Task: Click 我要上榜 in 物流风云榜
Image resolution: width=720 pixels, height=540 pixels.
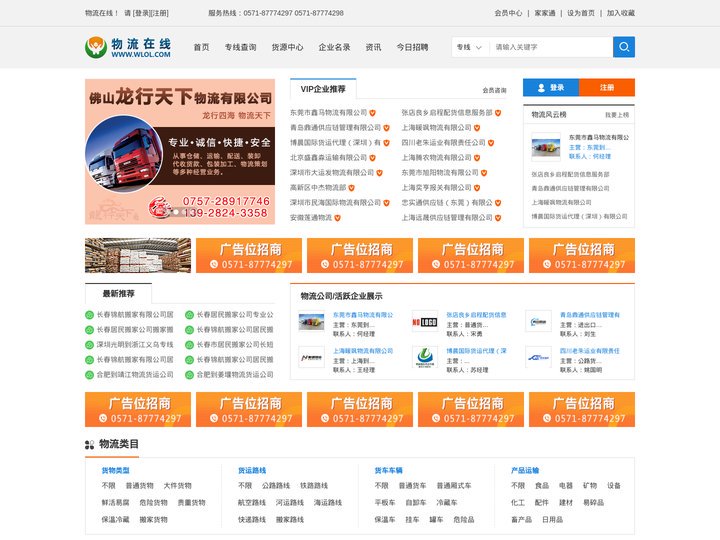Action: tap(617, 115)
